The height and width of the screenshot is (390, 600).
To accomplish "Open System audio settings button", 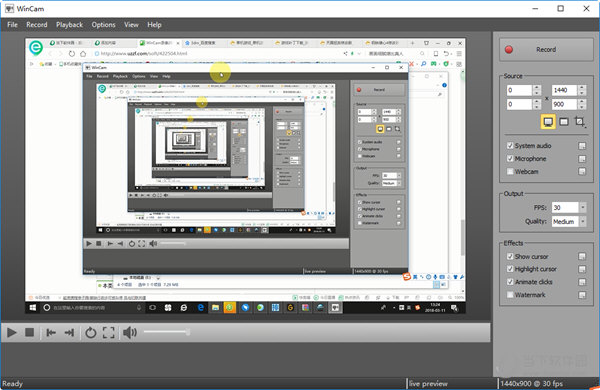I will click(x=582, y=146).
